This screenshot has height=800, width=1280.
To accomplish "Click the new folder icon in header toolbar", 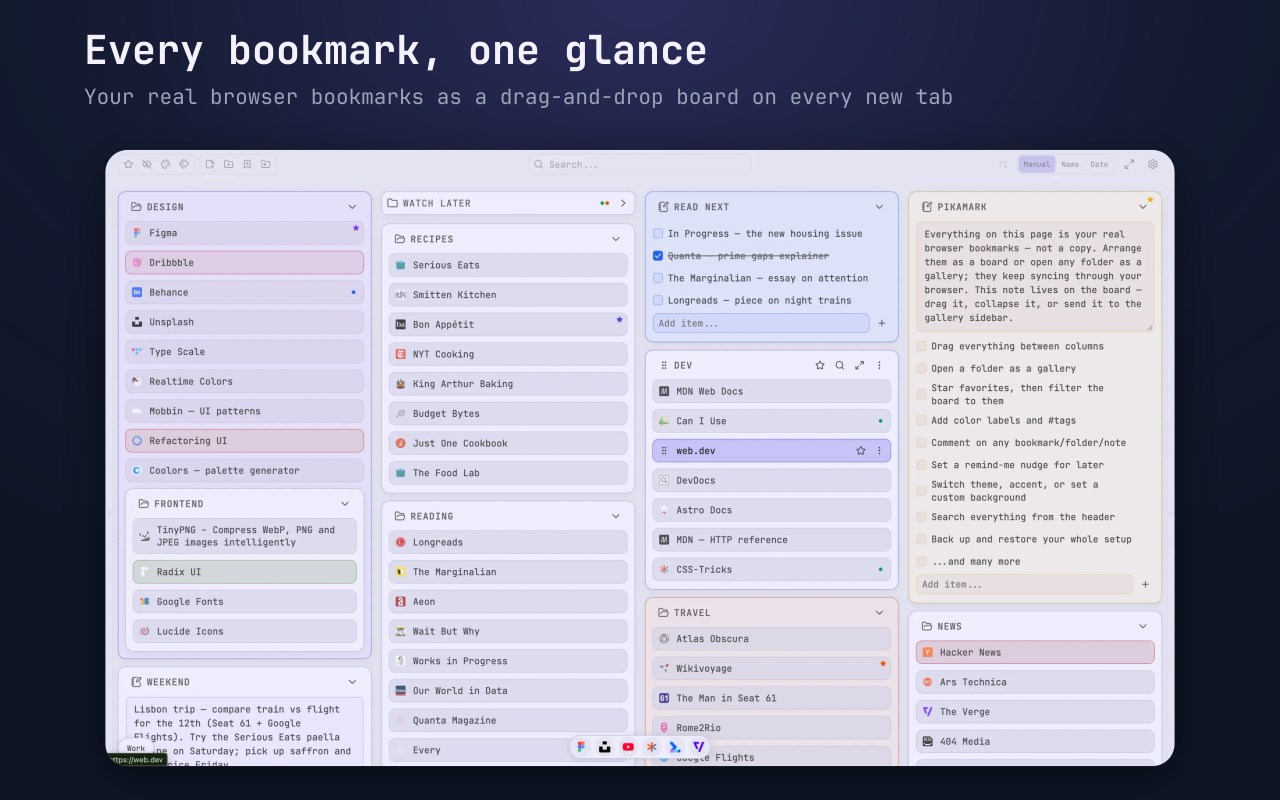I will click(x=228, y=164).
